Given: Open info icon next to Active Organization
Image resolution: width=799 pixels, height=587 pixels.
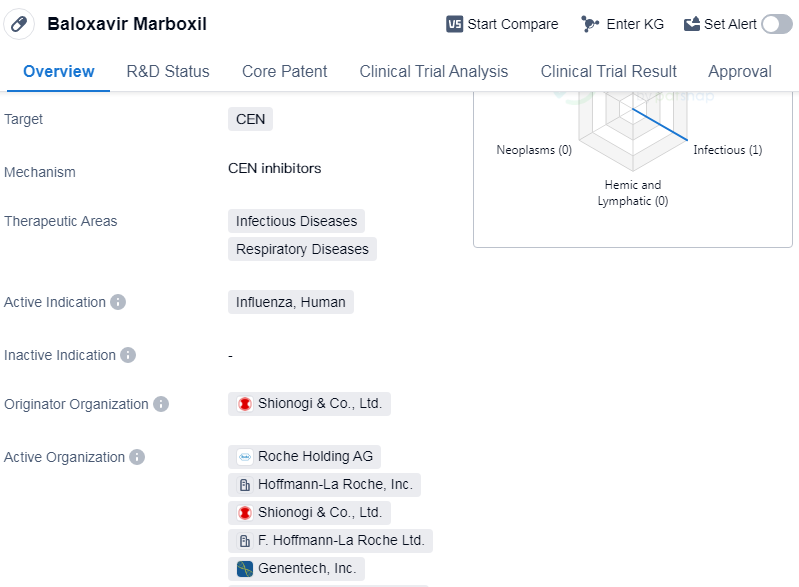Looking at the screenshot, I should tap(137, 457).
